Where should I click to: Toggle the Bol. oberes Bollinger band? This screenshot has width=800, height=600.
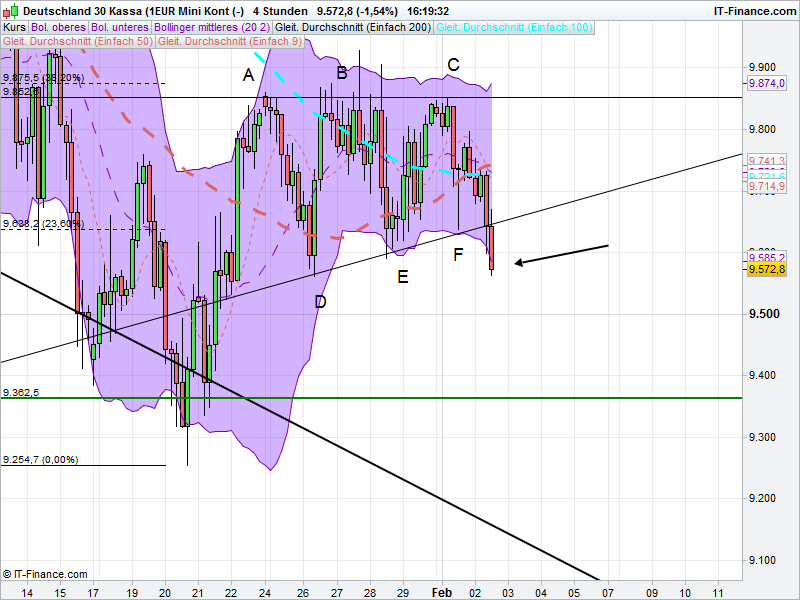[56, 27]
